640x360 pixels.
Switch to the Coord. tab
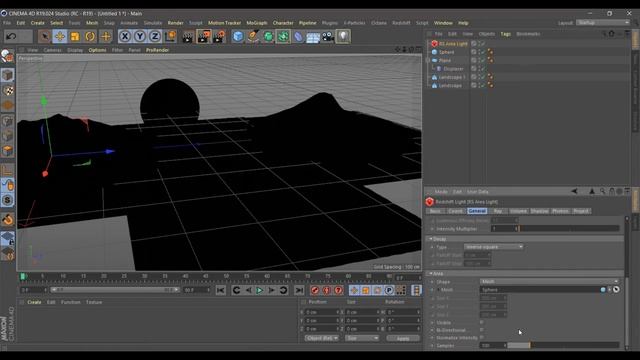click(x=455, y=211)
